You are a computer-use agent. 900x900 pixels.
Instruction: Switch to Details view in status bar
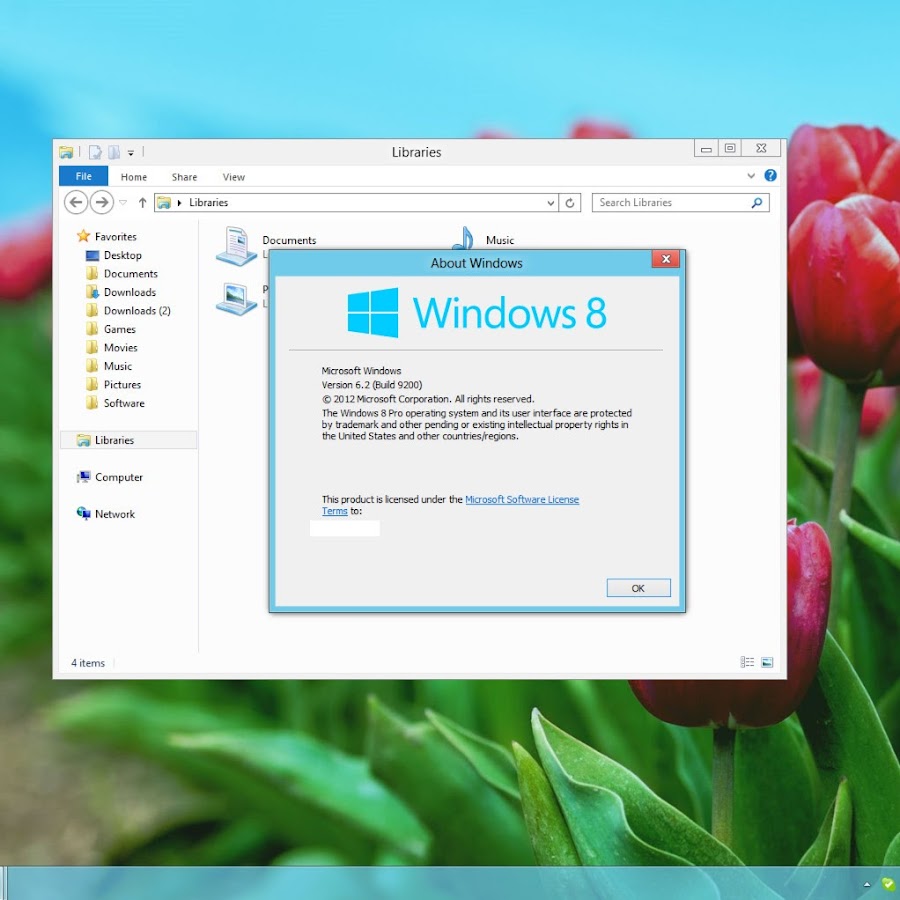(747, 662)
